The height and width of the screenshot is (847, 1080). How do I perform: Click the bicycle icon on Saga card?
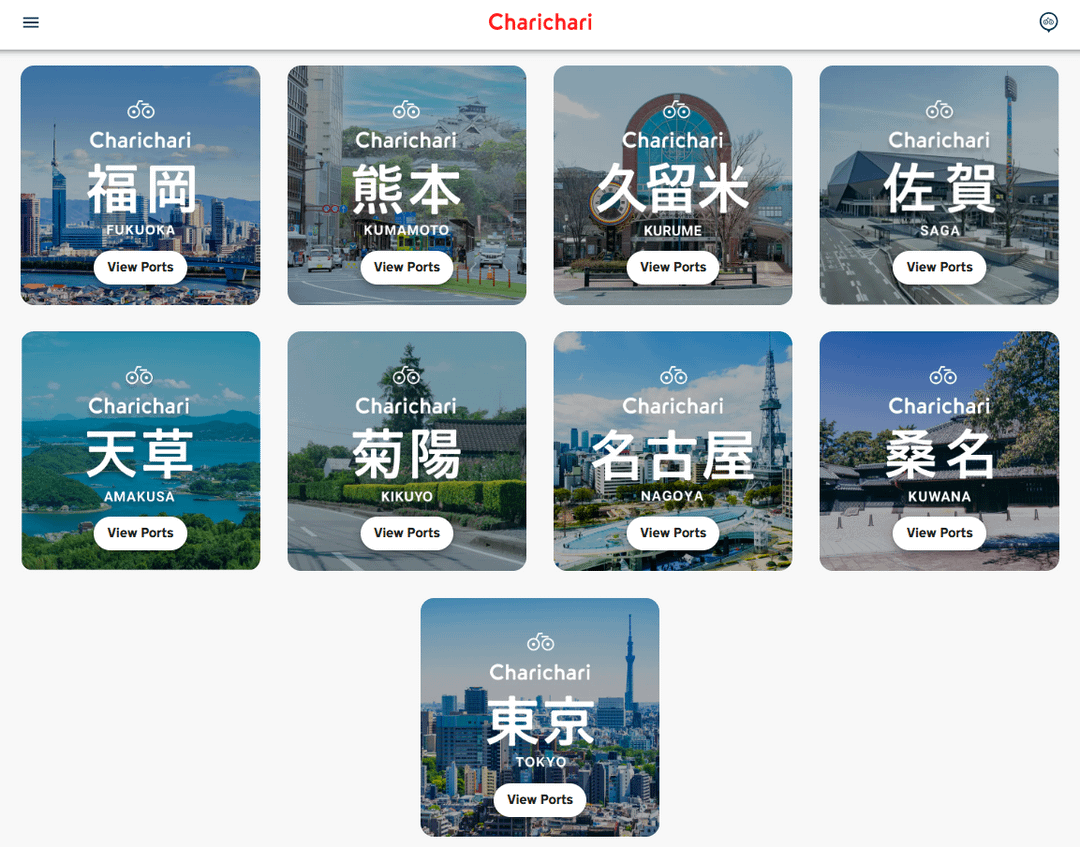pyautogui.click(x=939, y=109)
